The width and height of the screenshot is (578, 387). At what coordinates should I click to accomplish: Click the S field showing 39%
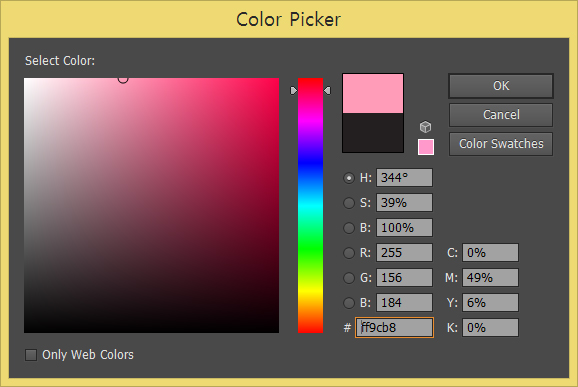pyautogui.click(x=404, y=203)
